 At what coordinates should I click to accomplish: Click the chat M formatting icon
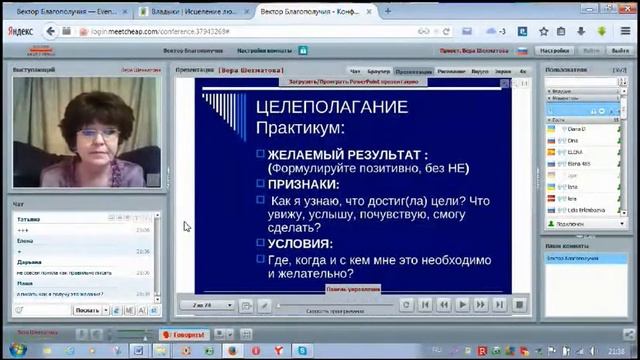click(129, 311)
